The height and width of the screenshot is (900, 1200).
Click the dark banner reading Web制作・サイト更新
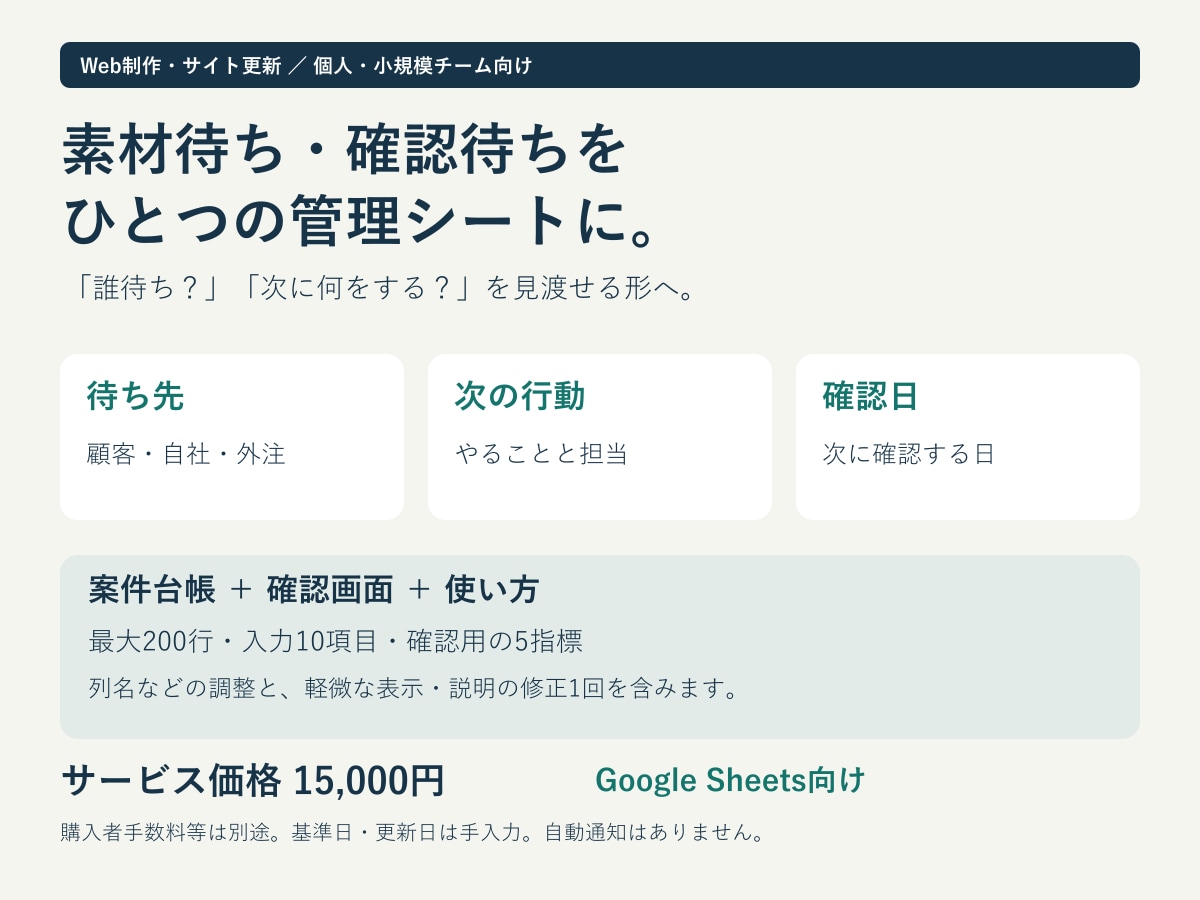click(x=600, y=65)
